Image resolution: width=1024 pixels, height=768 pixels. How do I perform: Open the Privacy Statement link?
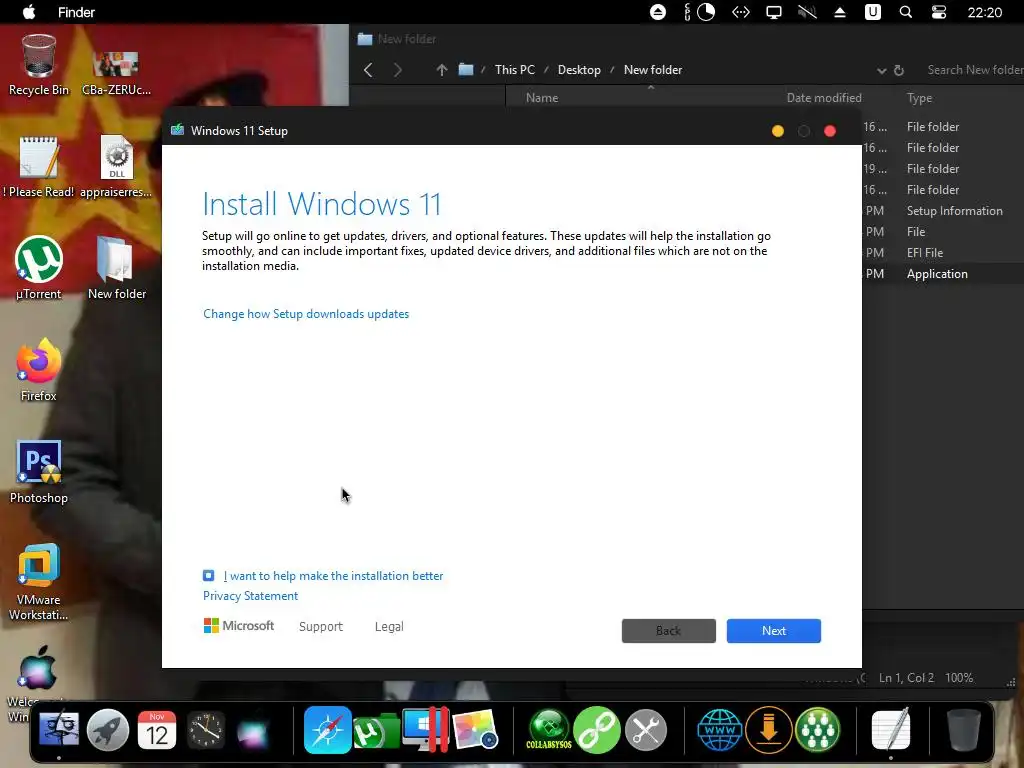(250, 596)
